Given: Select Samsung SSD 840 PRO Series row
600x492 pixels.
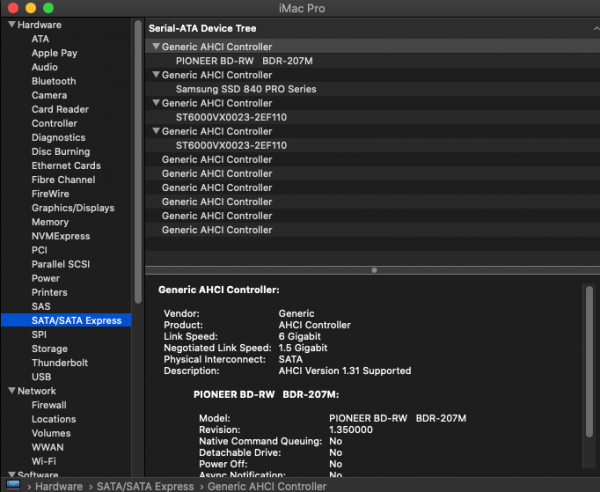Looking at the screenshot, I should [x=372, y=89].
